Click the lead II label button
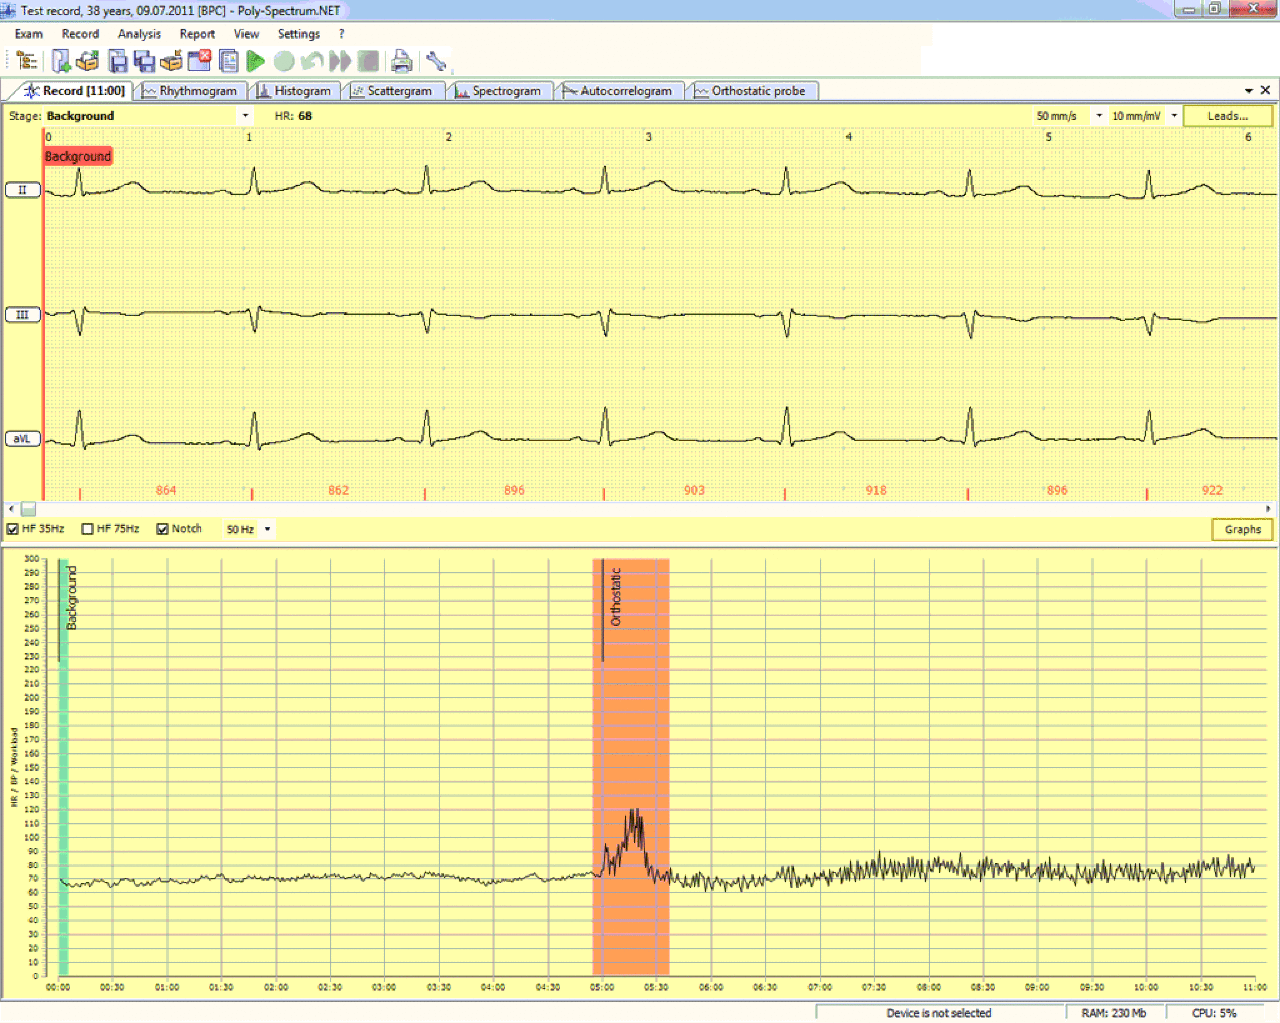The width and height of the screenshot is (1280, 1023). [22, 190]
